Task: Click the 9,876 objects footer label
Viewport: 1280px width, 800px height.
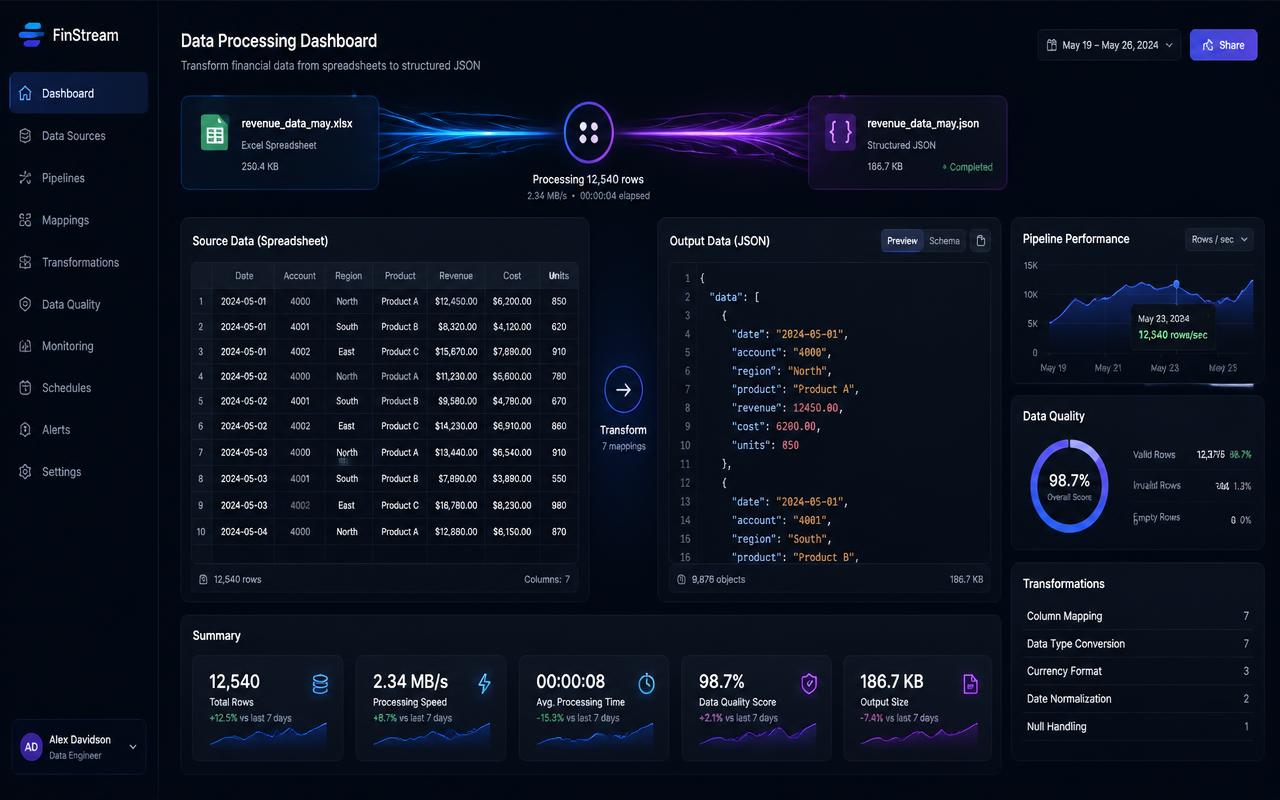Action: pyautogui.click(x=718, y=579)
